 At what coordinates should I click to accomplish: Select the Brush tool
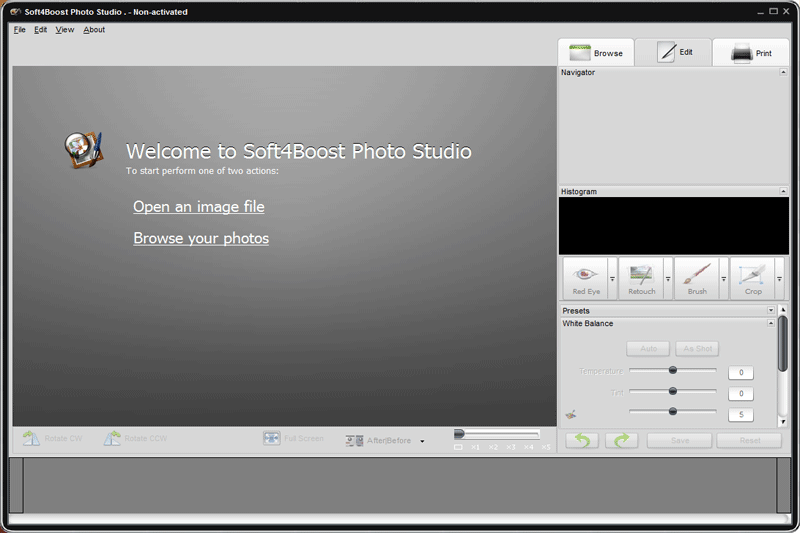(x=697, y=278)
